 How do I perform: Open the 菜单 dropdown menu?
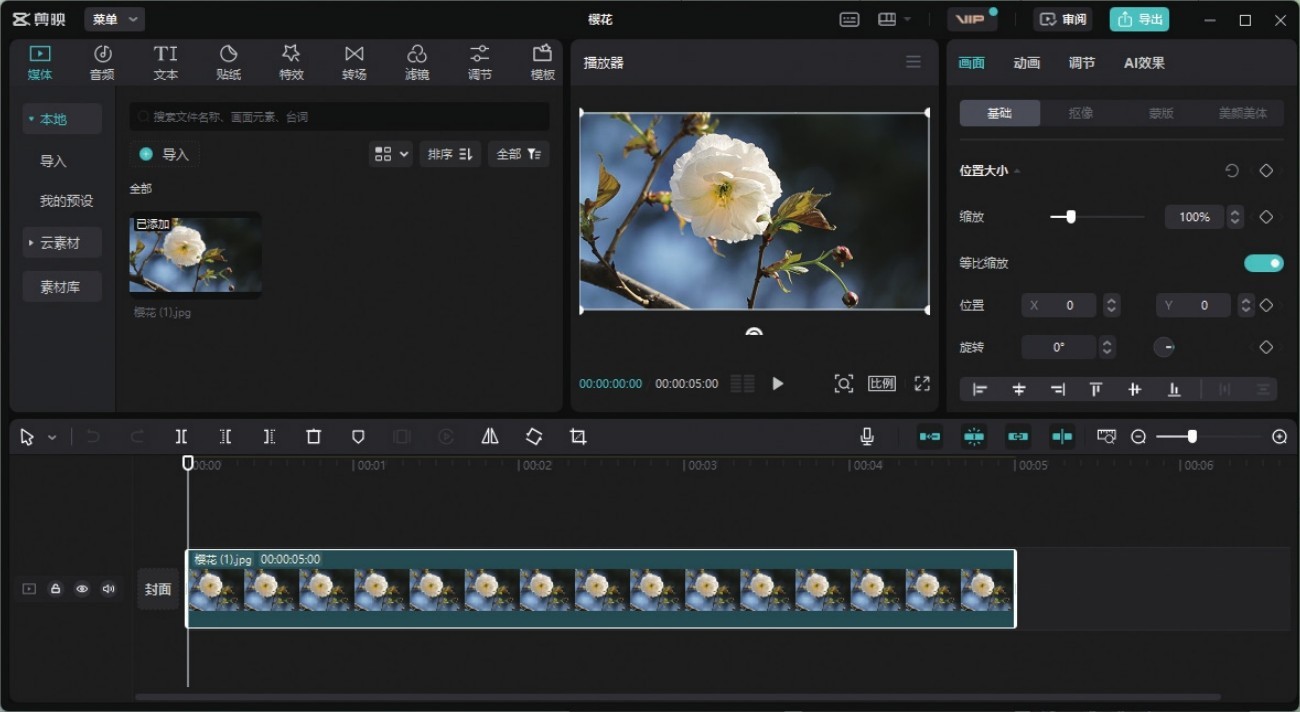(115, 19)
